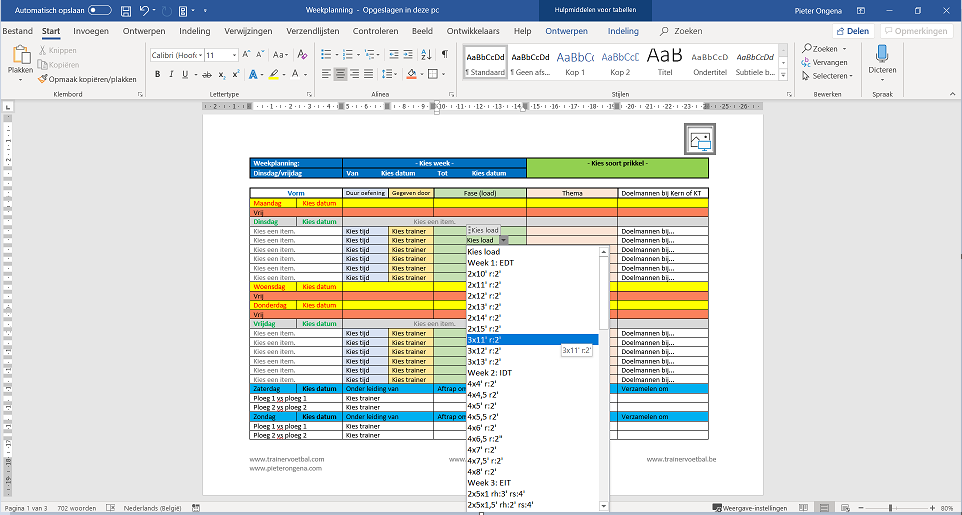Click Vervangen in the Bewerken group
Image resolution: width=962 pixels, height=515 pixels.
click(829, 62)
